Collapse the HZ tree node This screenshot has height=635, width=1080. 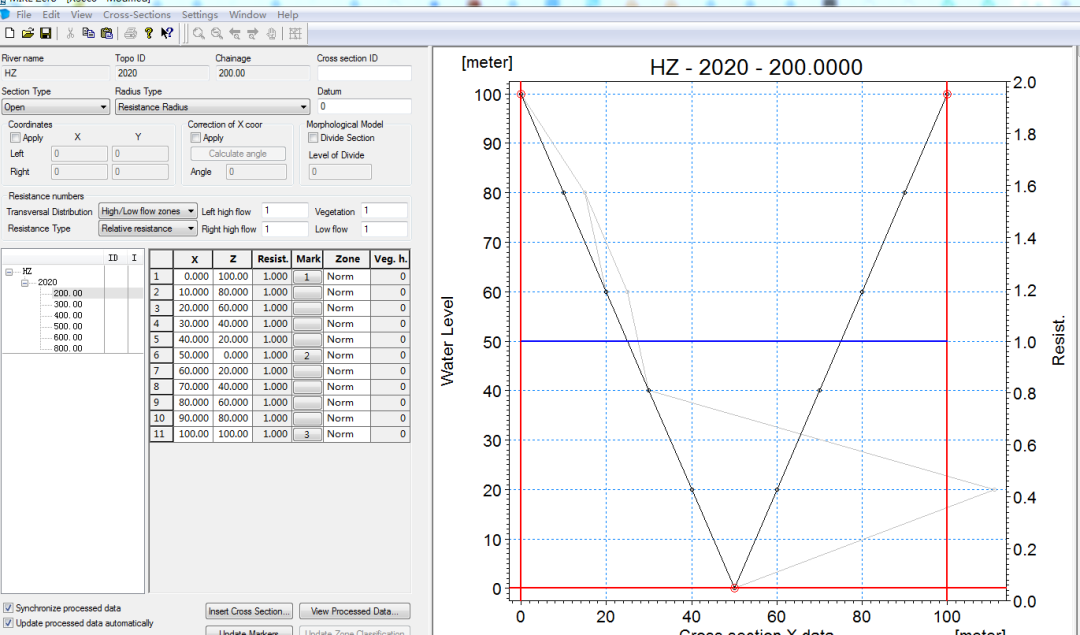click(x=9, y=271)
